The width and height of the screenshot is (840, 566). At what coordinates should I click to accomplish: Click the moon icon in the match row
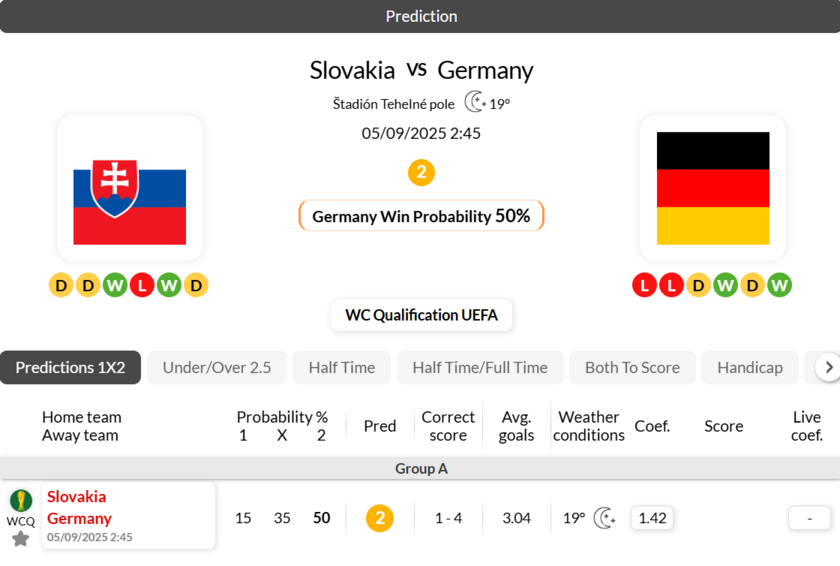point(604,518)
